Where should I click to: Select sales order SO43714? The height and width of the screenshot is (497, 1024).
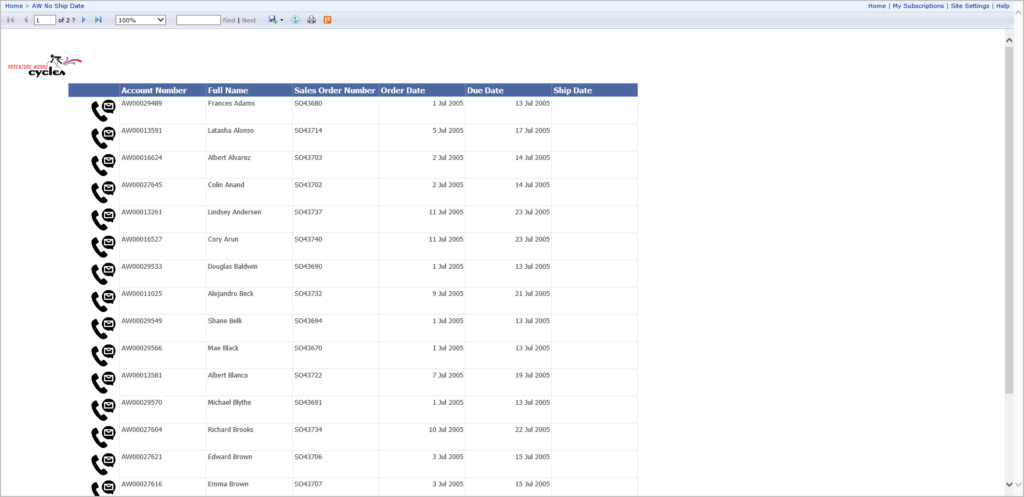pyautogui.click(x=308, y=131)
